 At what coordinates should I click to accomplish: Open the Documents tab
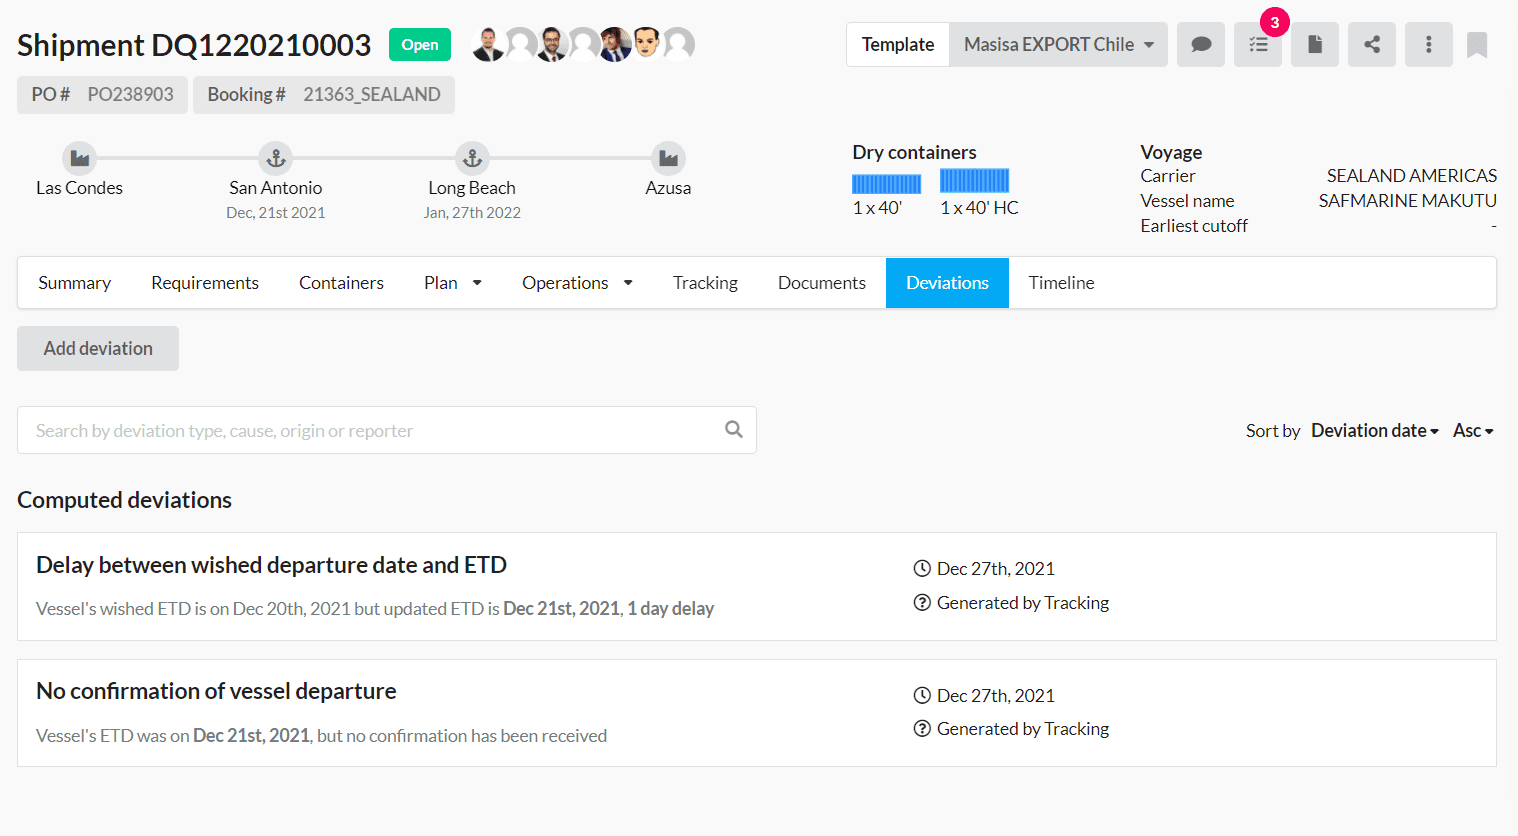pyautogui.click(x=822, y=283)
